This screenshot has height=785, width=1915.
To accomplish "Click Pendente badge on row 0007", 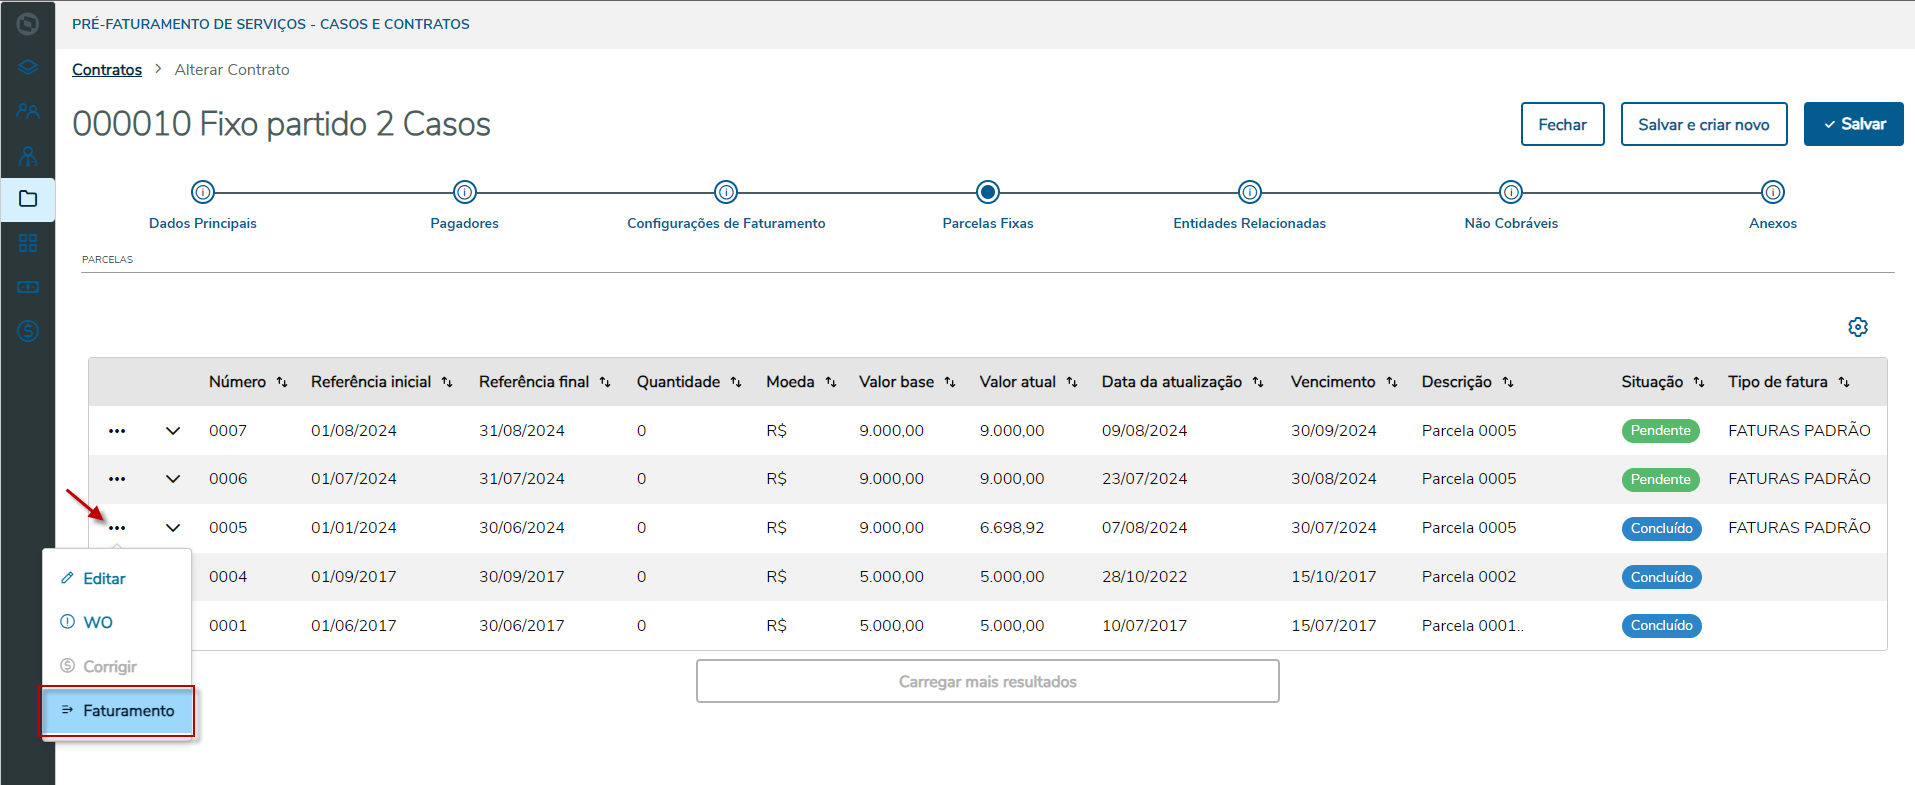I will (1660, 431).
